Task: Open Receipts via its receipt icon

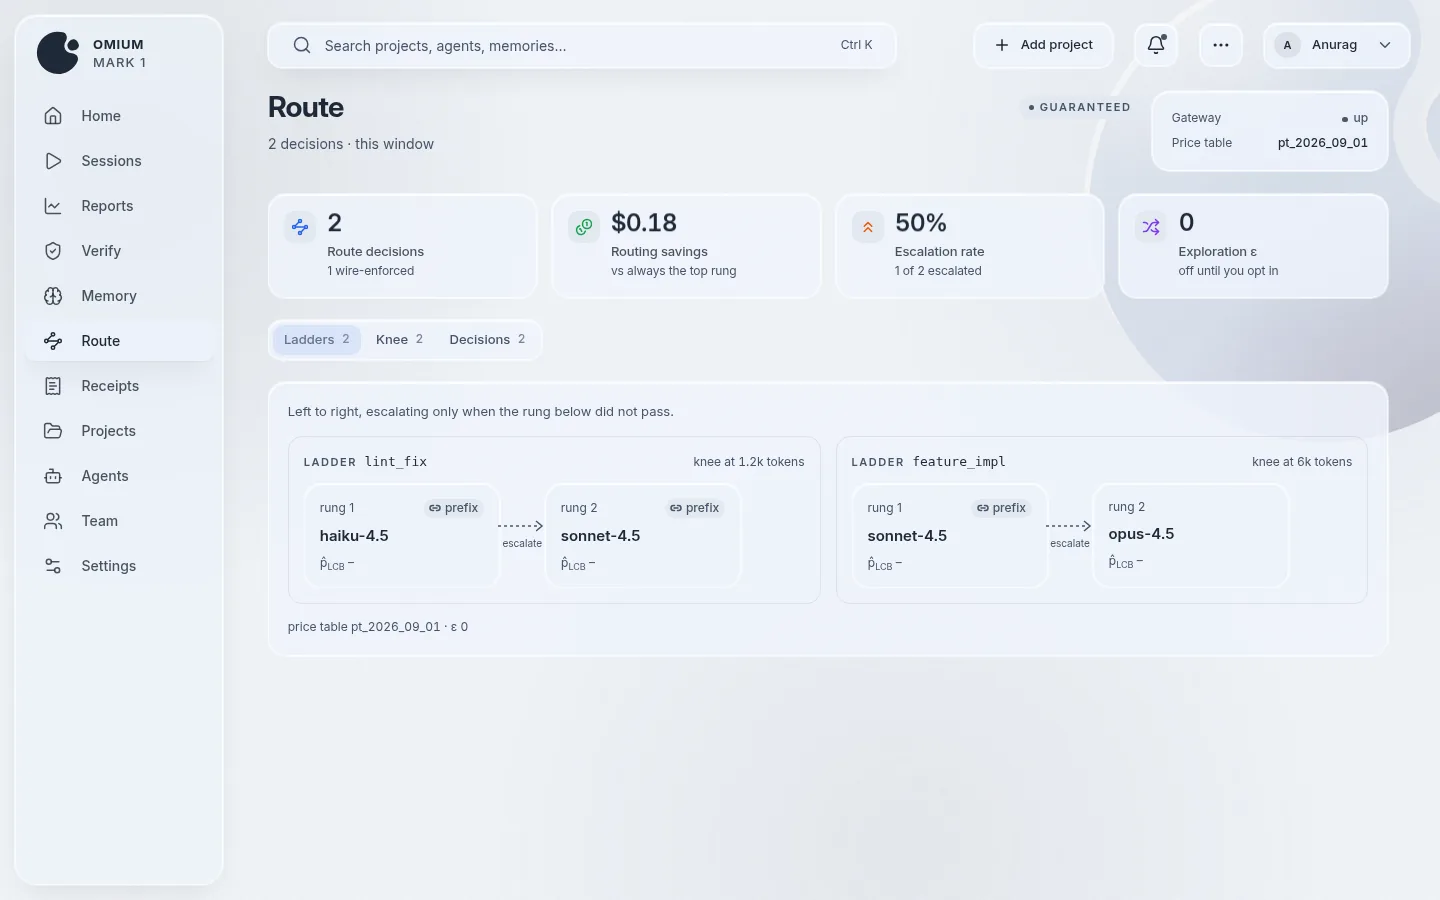Action: (53, 386)
